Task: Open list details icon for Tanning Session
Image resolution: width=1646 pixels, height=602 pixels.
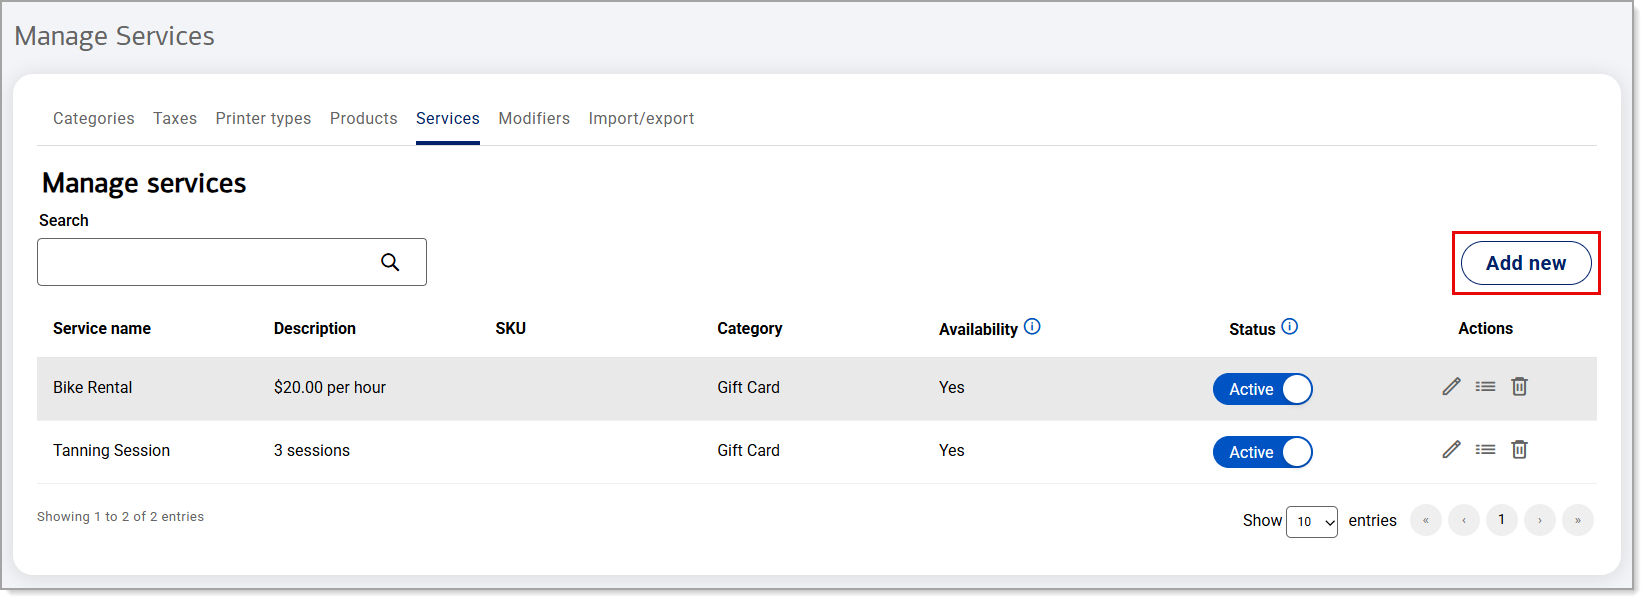Action: tap(1485, 449)
